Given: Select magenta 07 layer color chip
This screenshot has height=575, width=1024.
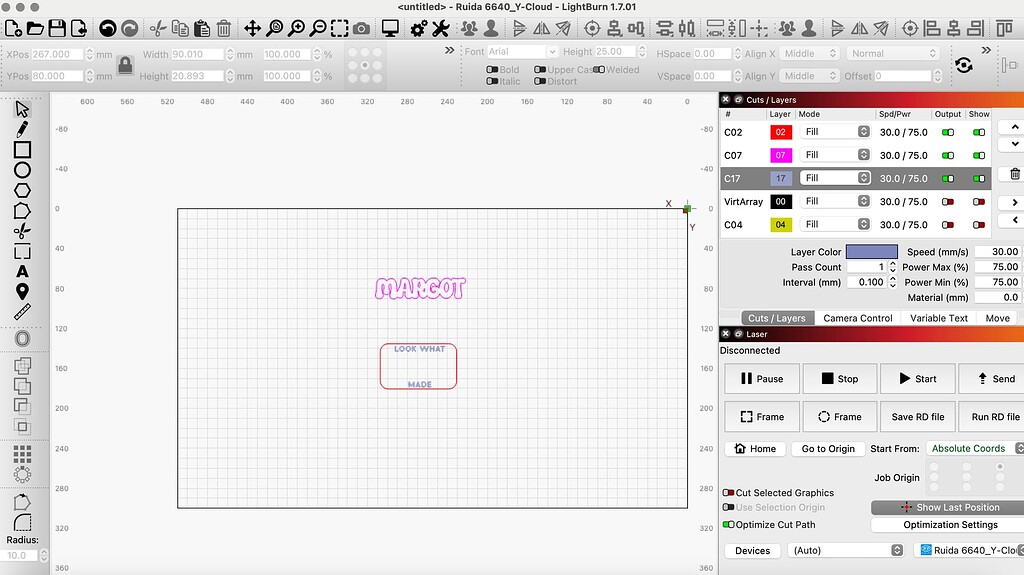Looking at the screenshot, I should pyautogui.click(x=780, y=155).
